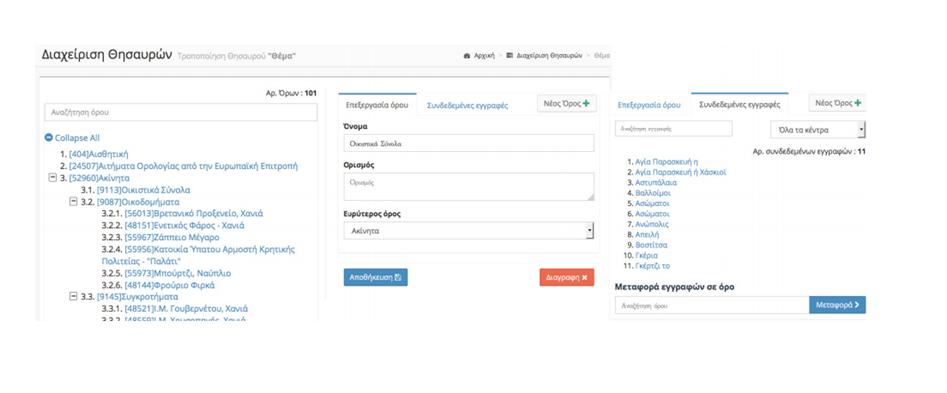Click the Αναζήτηση όρου search field above tree
Screen dimensions: 947x393
[181, 112]
